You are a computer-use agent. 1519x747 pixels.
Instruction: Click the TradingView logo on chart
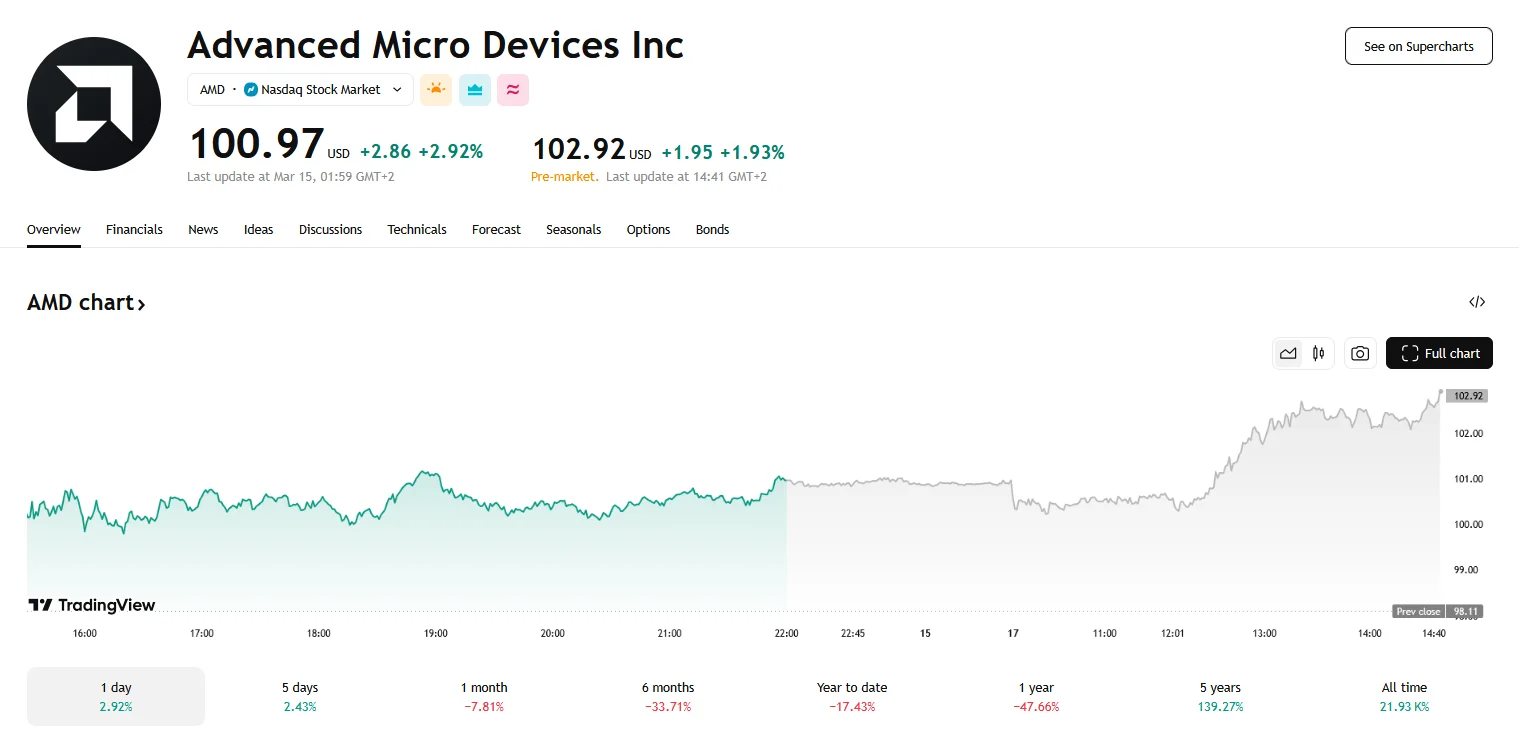[91, 605]
